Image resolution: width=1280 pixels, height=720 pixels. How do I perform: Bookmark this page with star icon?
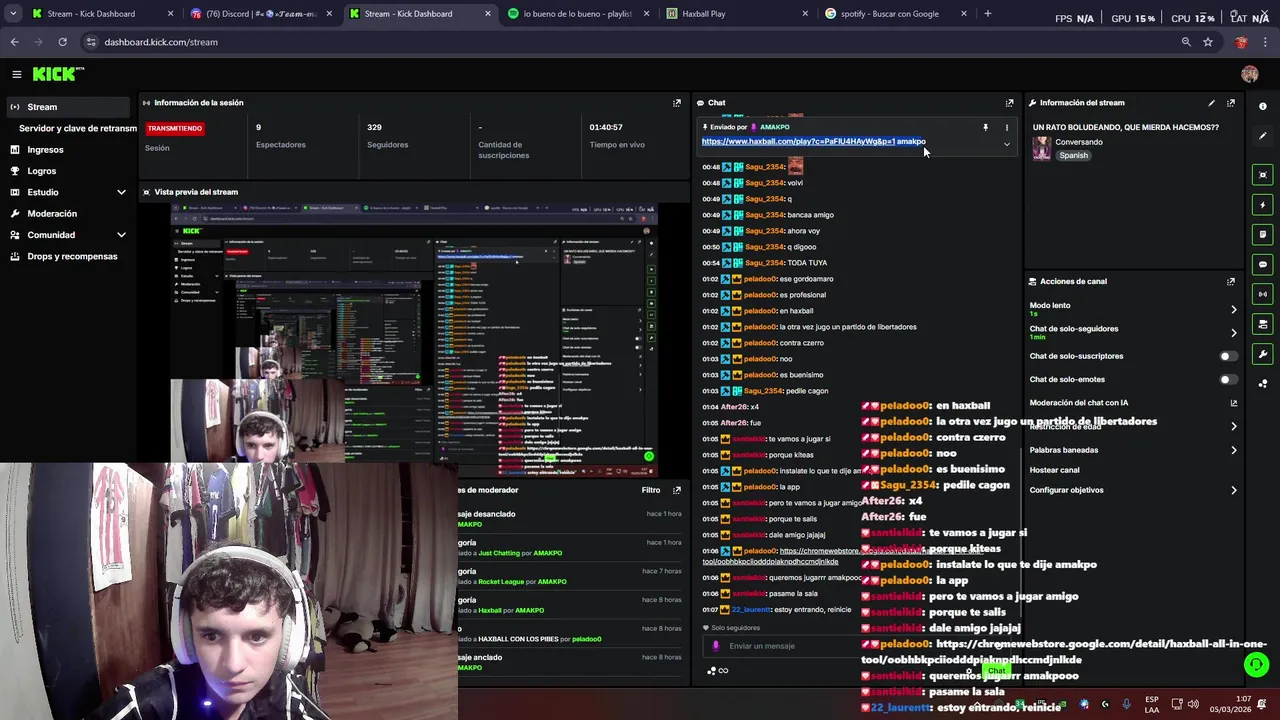(x=1208, y=42)
